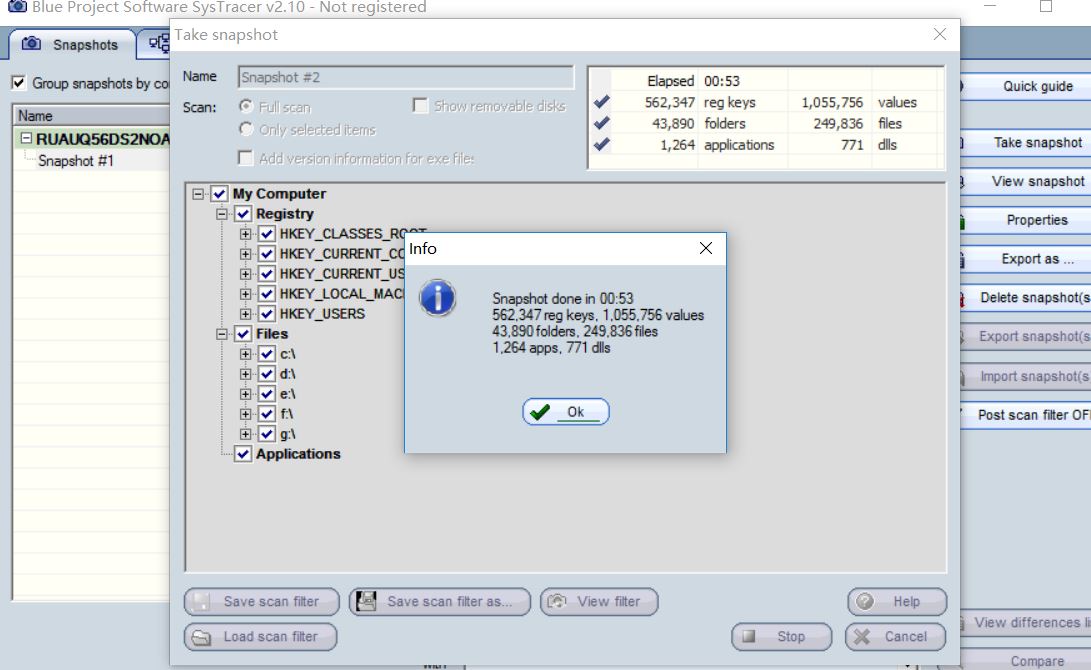Click Take snapshot in main window sidebar
The width and height of the screenshot is (1091, 670).
pos(1026,143)
